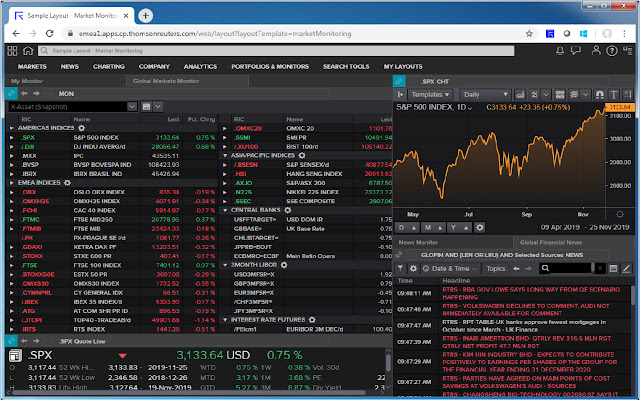
Task: Click the save icon beside X-Asset dropdown
Action: point(147,107)
